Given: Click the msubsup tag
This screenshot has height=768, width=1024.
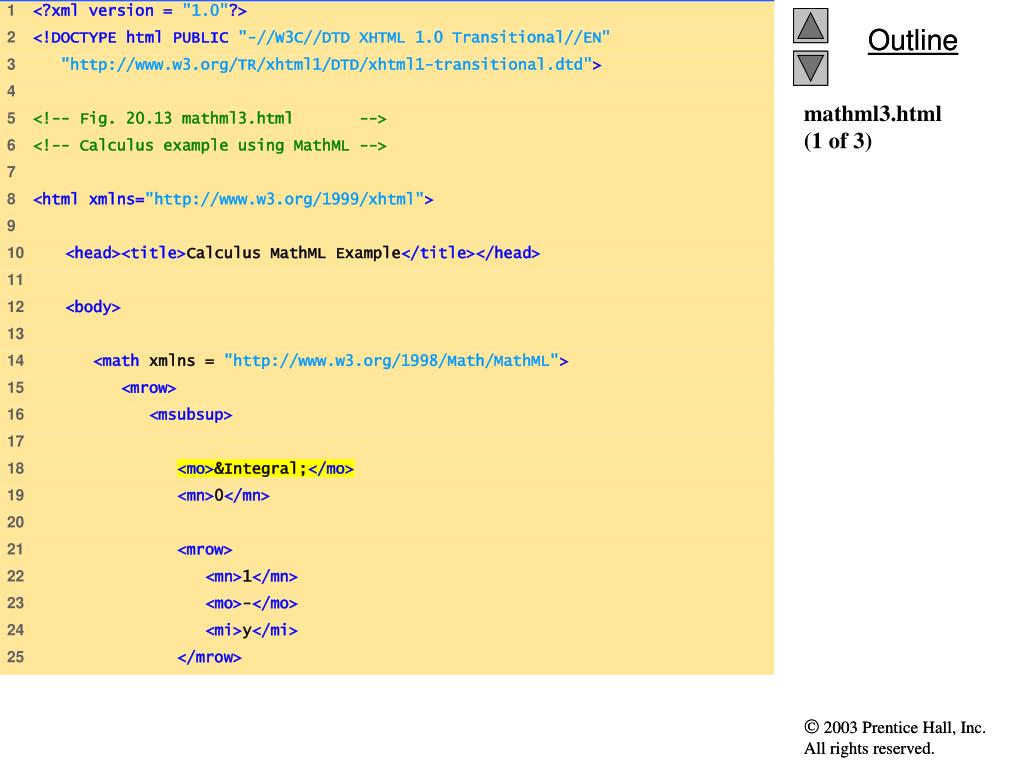Looking at the screenshot, I should pos(191,415).
